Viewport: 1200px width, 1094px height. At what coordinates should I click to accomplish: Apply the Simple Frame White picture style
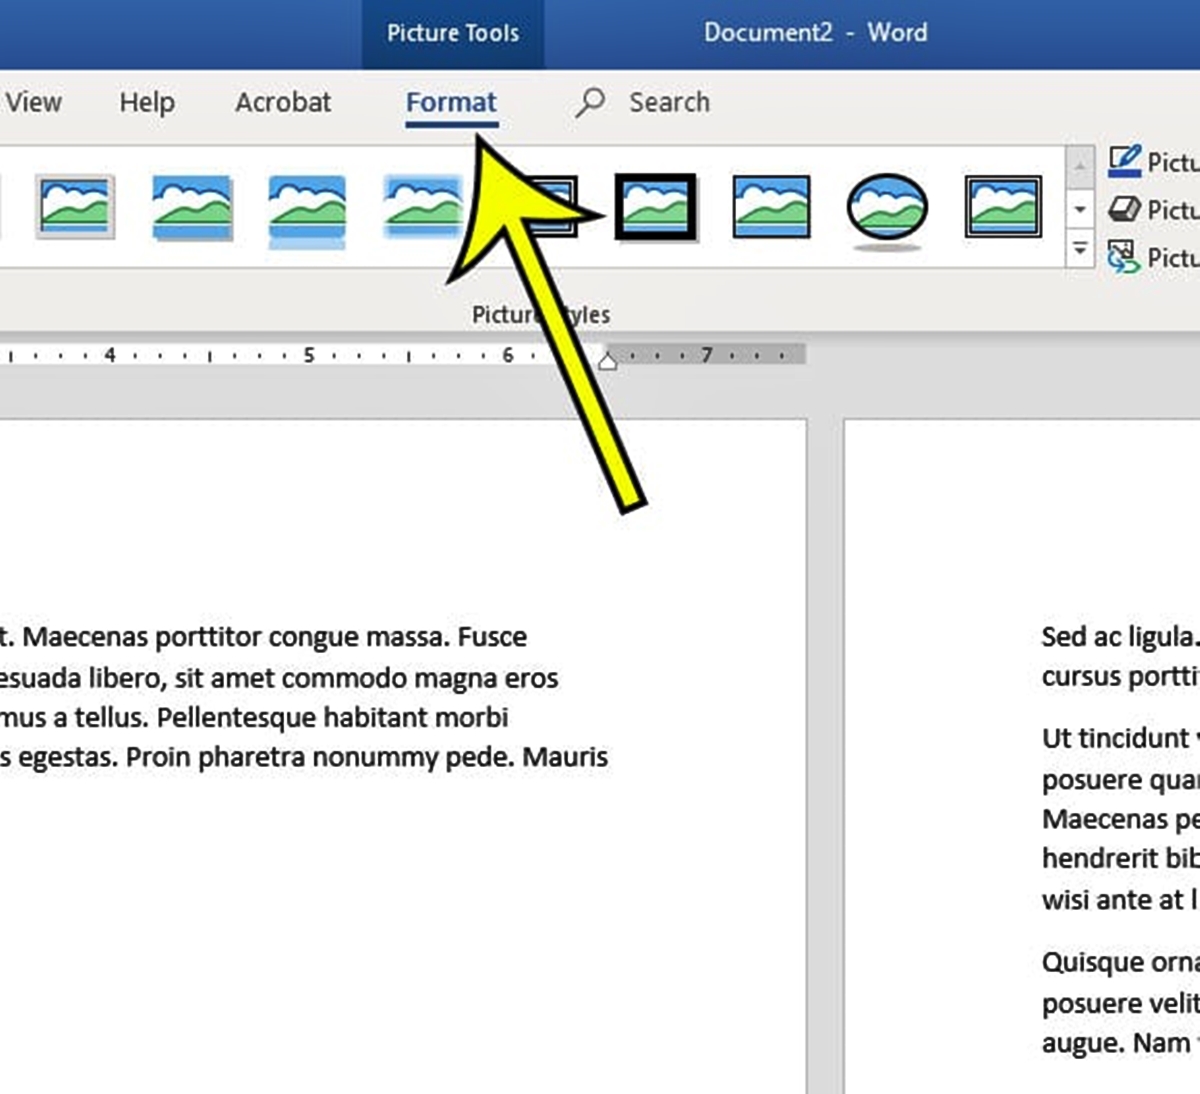(x=77, y=207)
